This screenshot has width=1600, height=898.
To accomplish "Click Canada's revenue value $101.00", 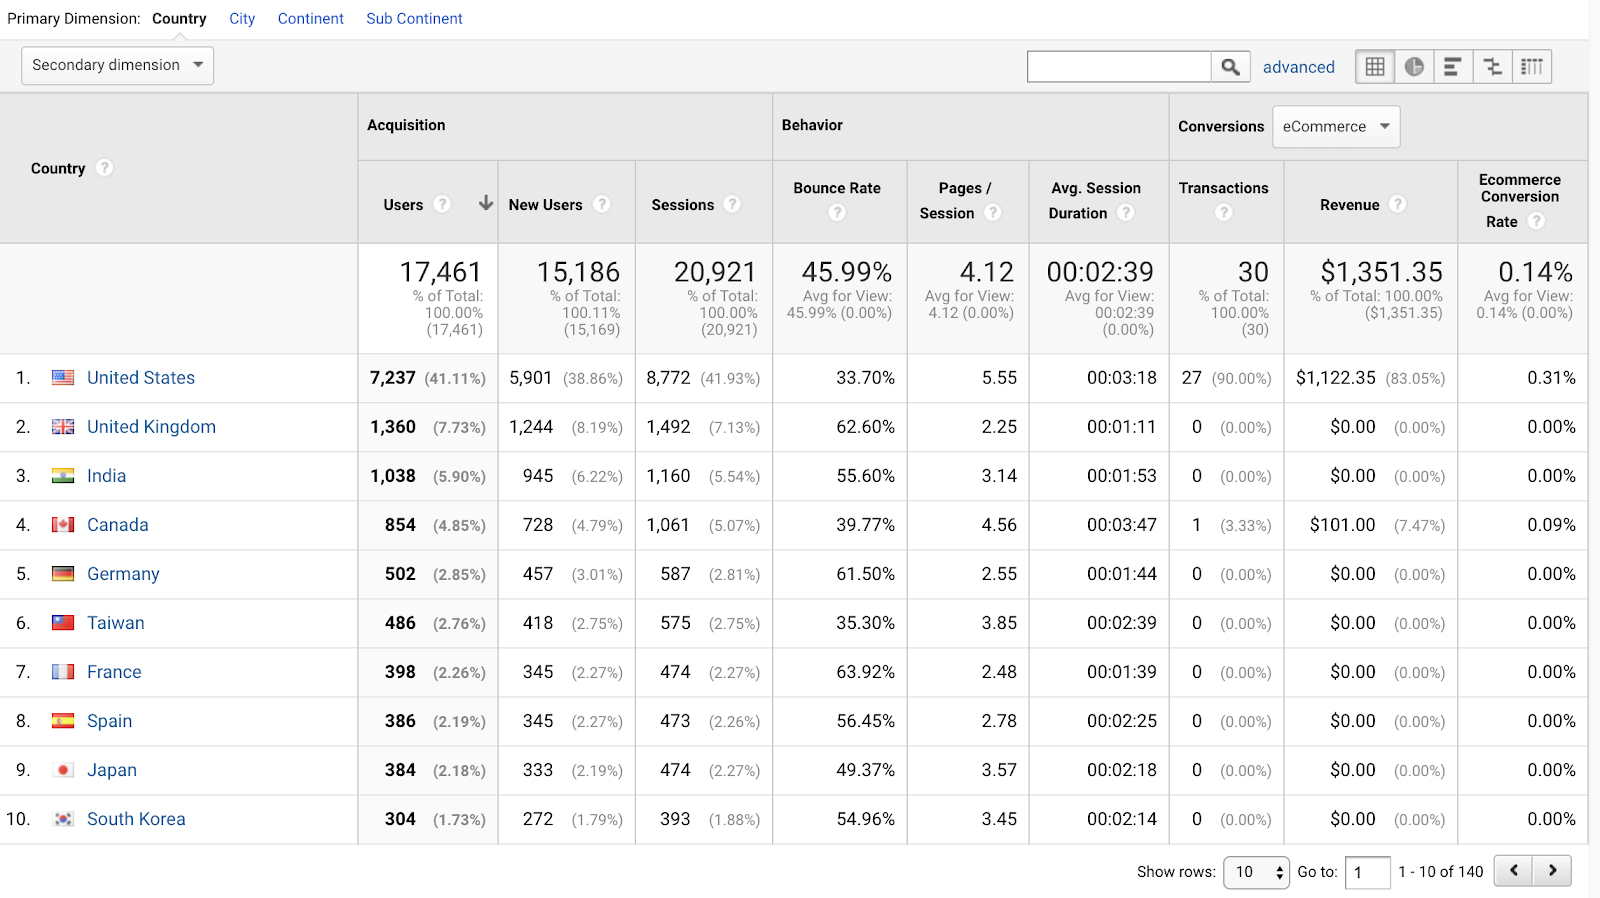I will click(x=1342, y=525).
